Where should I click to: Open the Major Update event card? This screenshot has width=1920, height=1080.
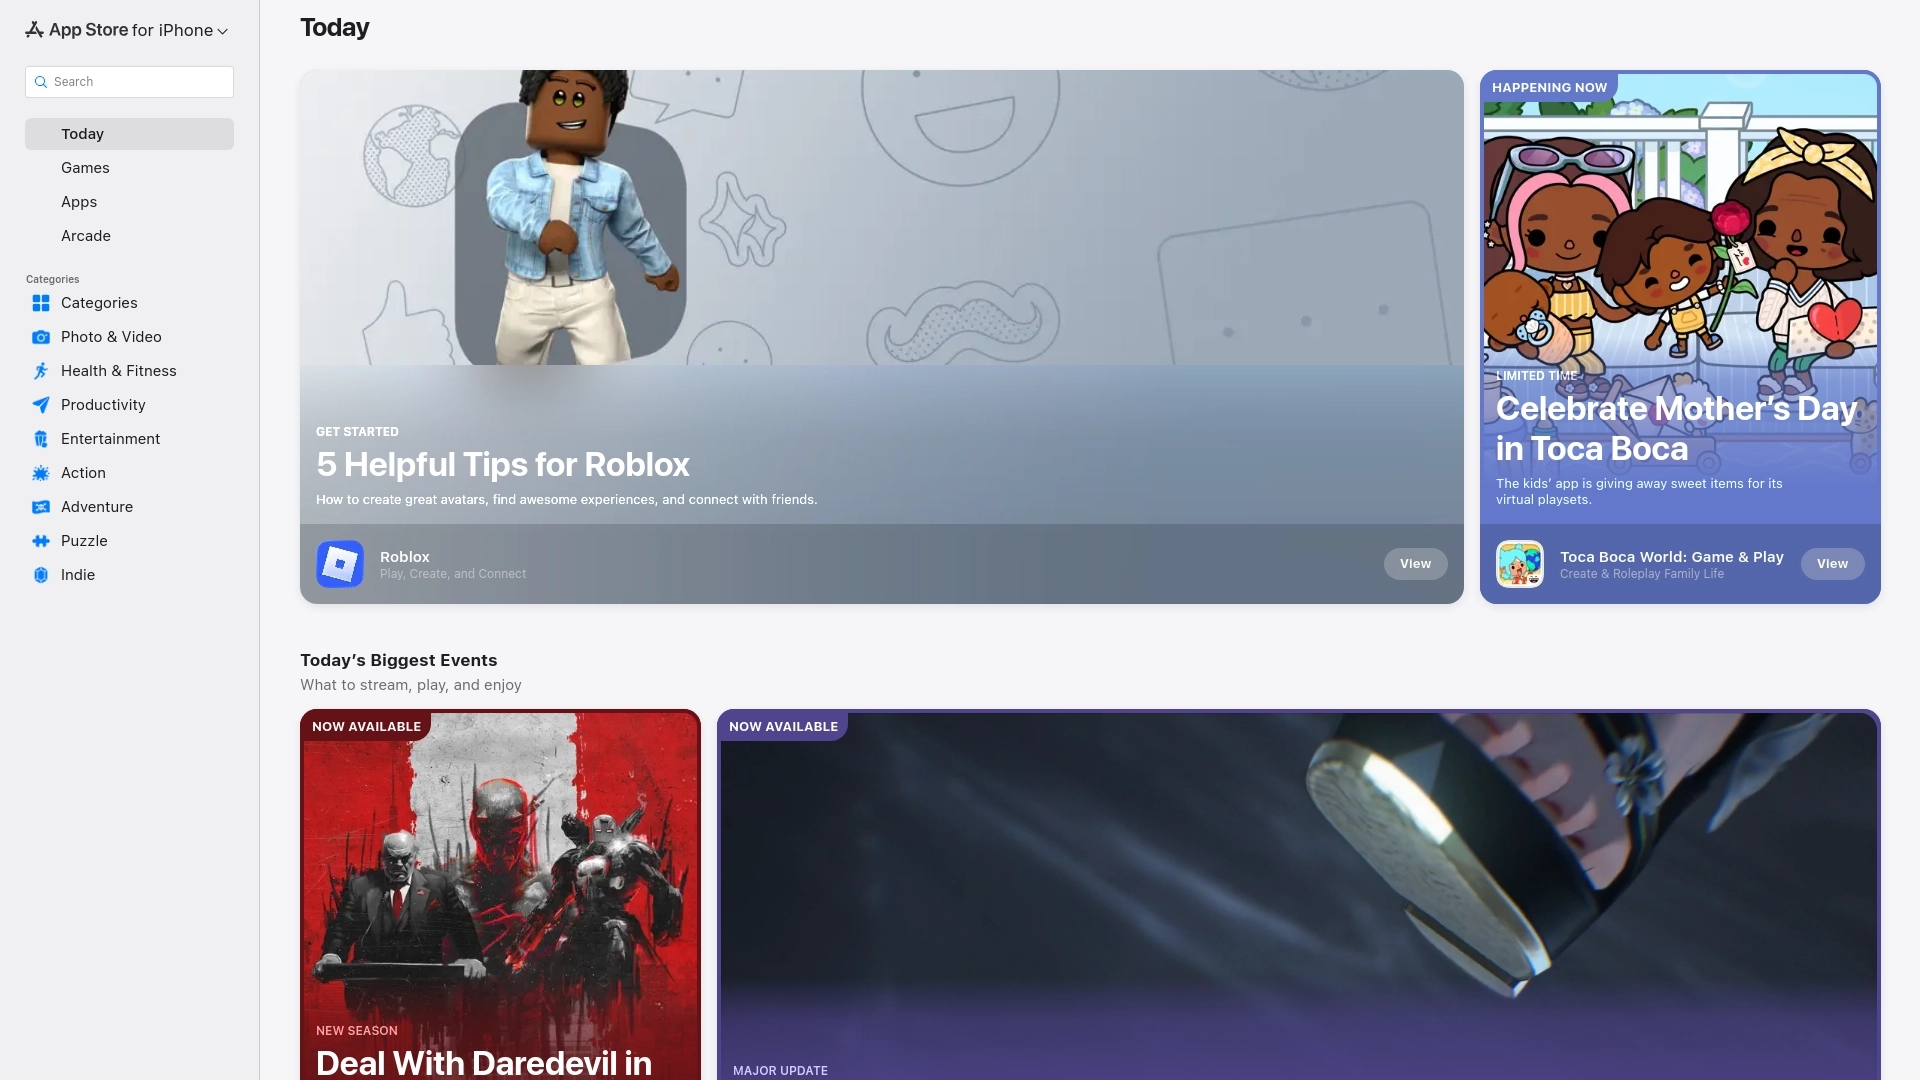coord(1299,895)
